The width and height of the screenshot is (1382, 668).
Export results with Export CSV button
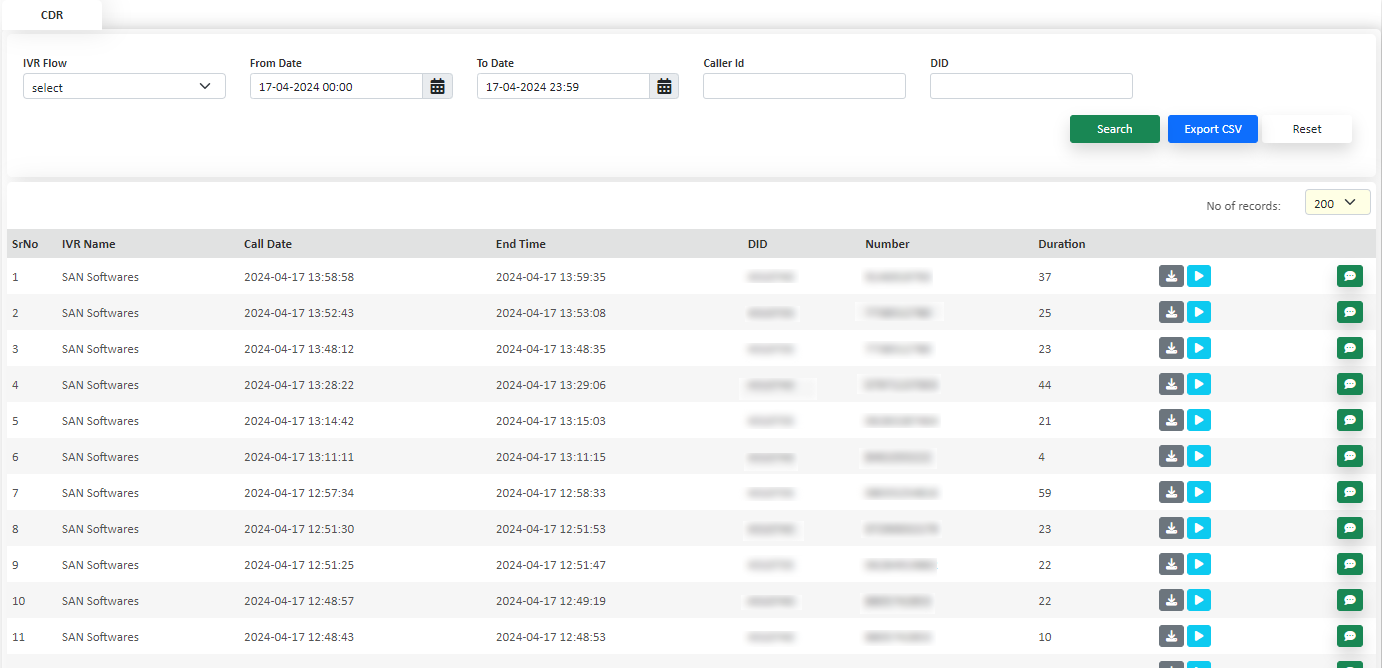(x=1212, y=129)
